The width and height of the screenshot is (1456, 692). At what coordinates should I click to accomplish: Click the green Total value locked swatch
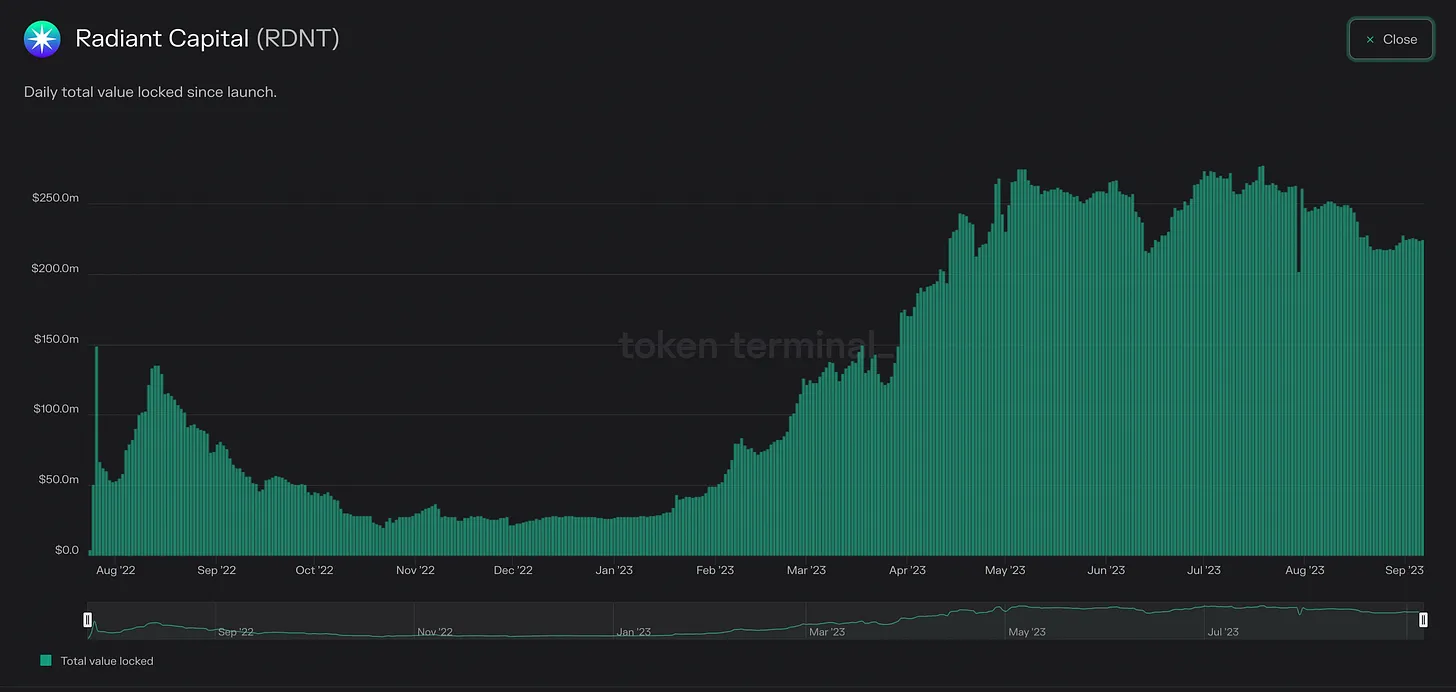tap(45, 661)
